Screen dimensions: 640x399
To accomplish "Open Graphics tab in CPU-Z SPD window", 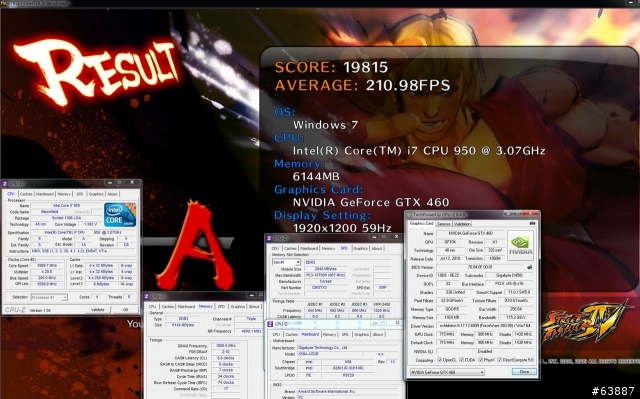I will point(360,248).
